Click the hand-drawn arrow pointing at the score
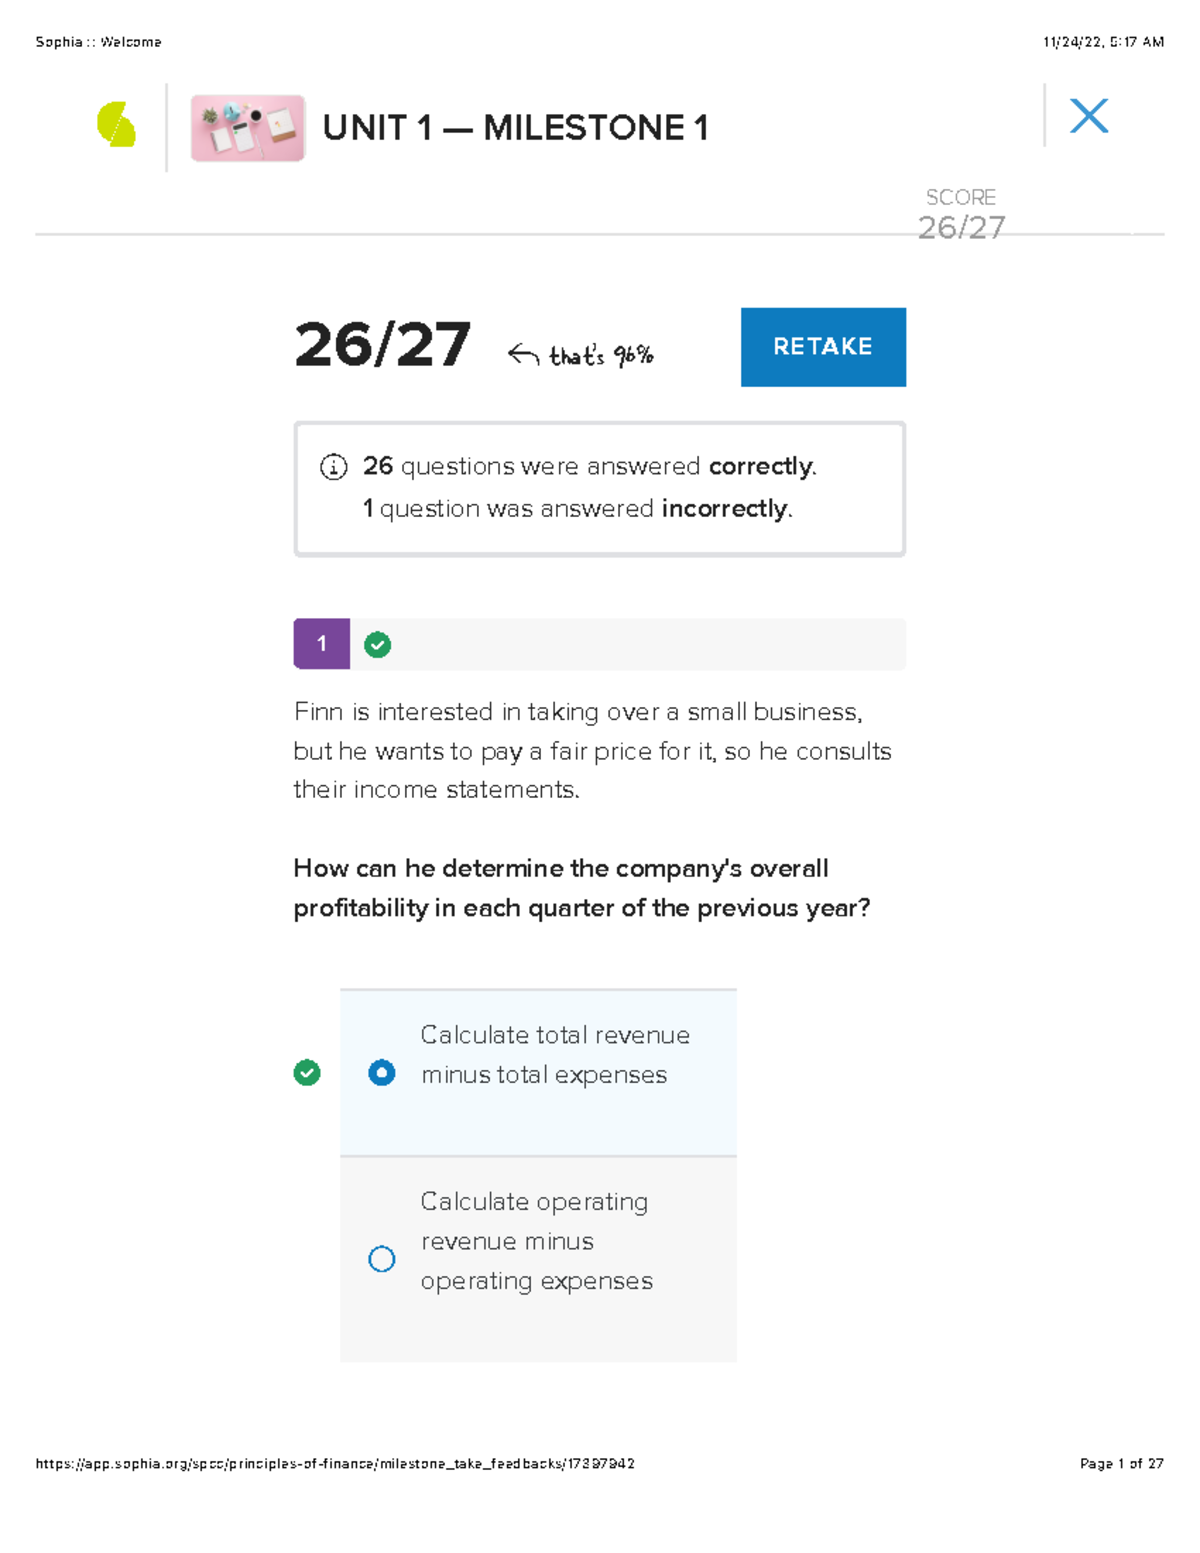The height and width of the screenshot is (1553, 1200). [523, 354]
